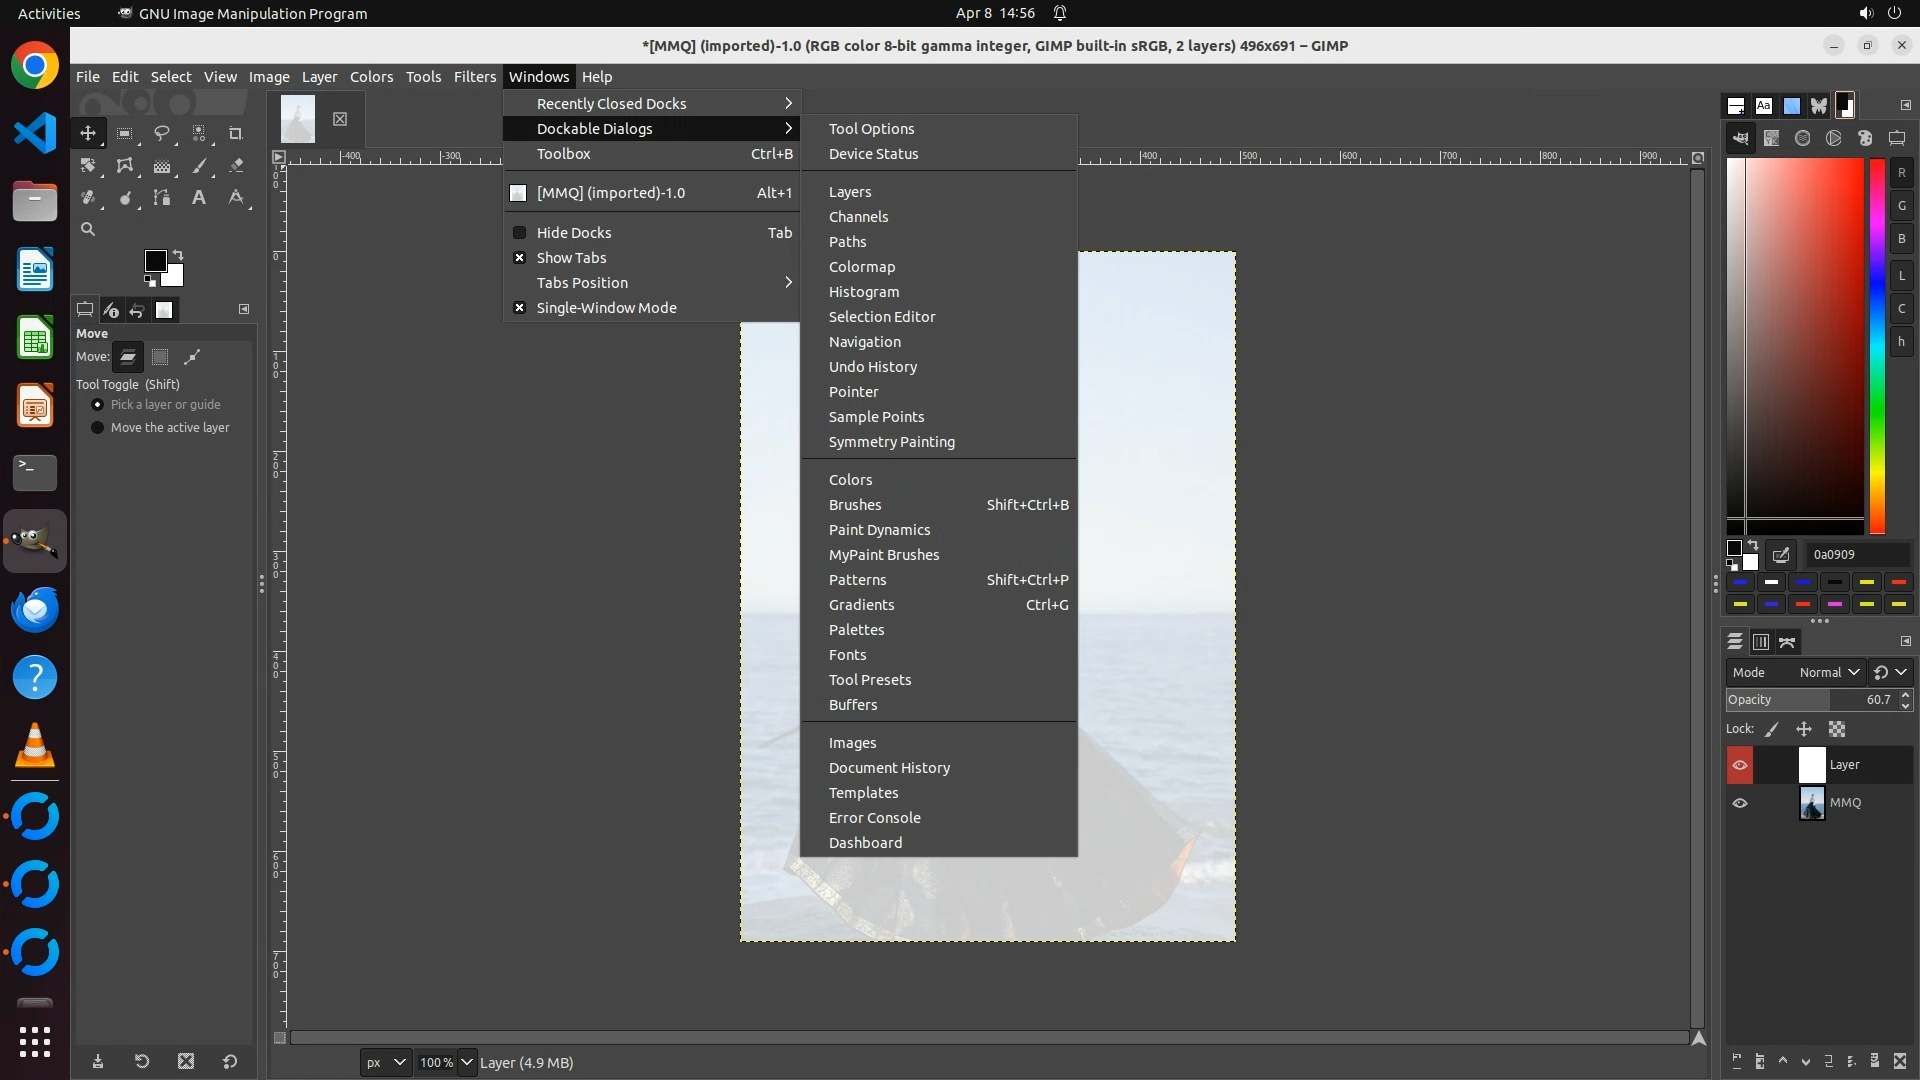Open the layer Mode Normal dropdown

1828,673
